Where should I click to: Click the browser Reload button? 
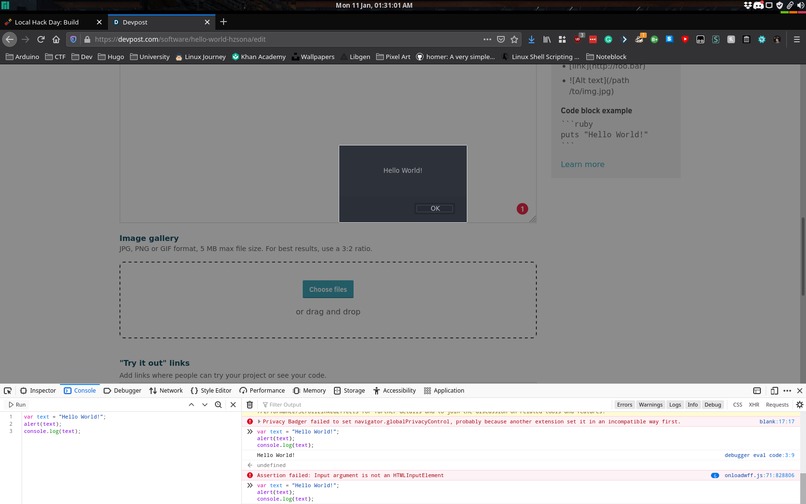pos(41,39)
